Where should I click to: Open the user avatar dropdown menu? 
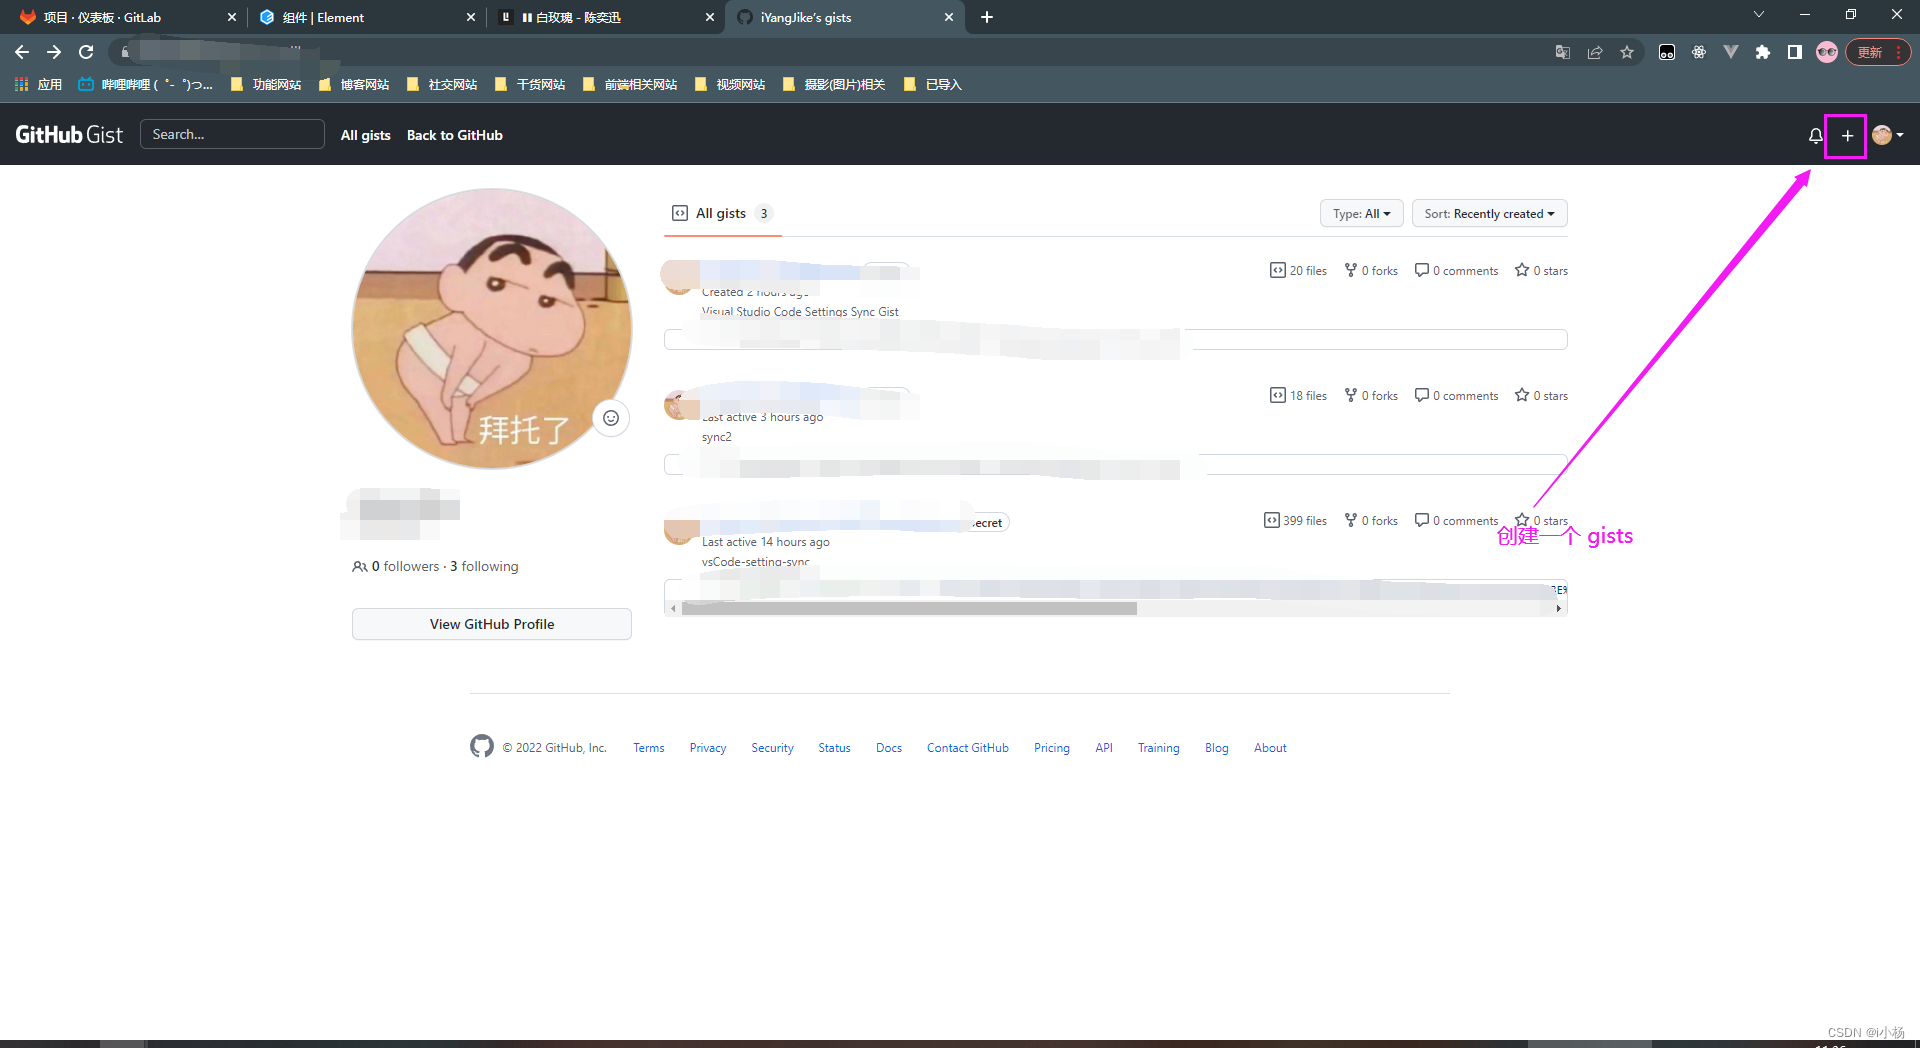[x=1887, y=135]
